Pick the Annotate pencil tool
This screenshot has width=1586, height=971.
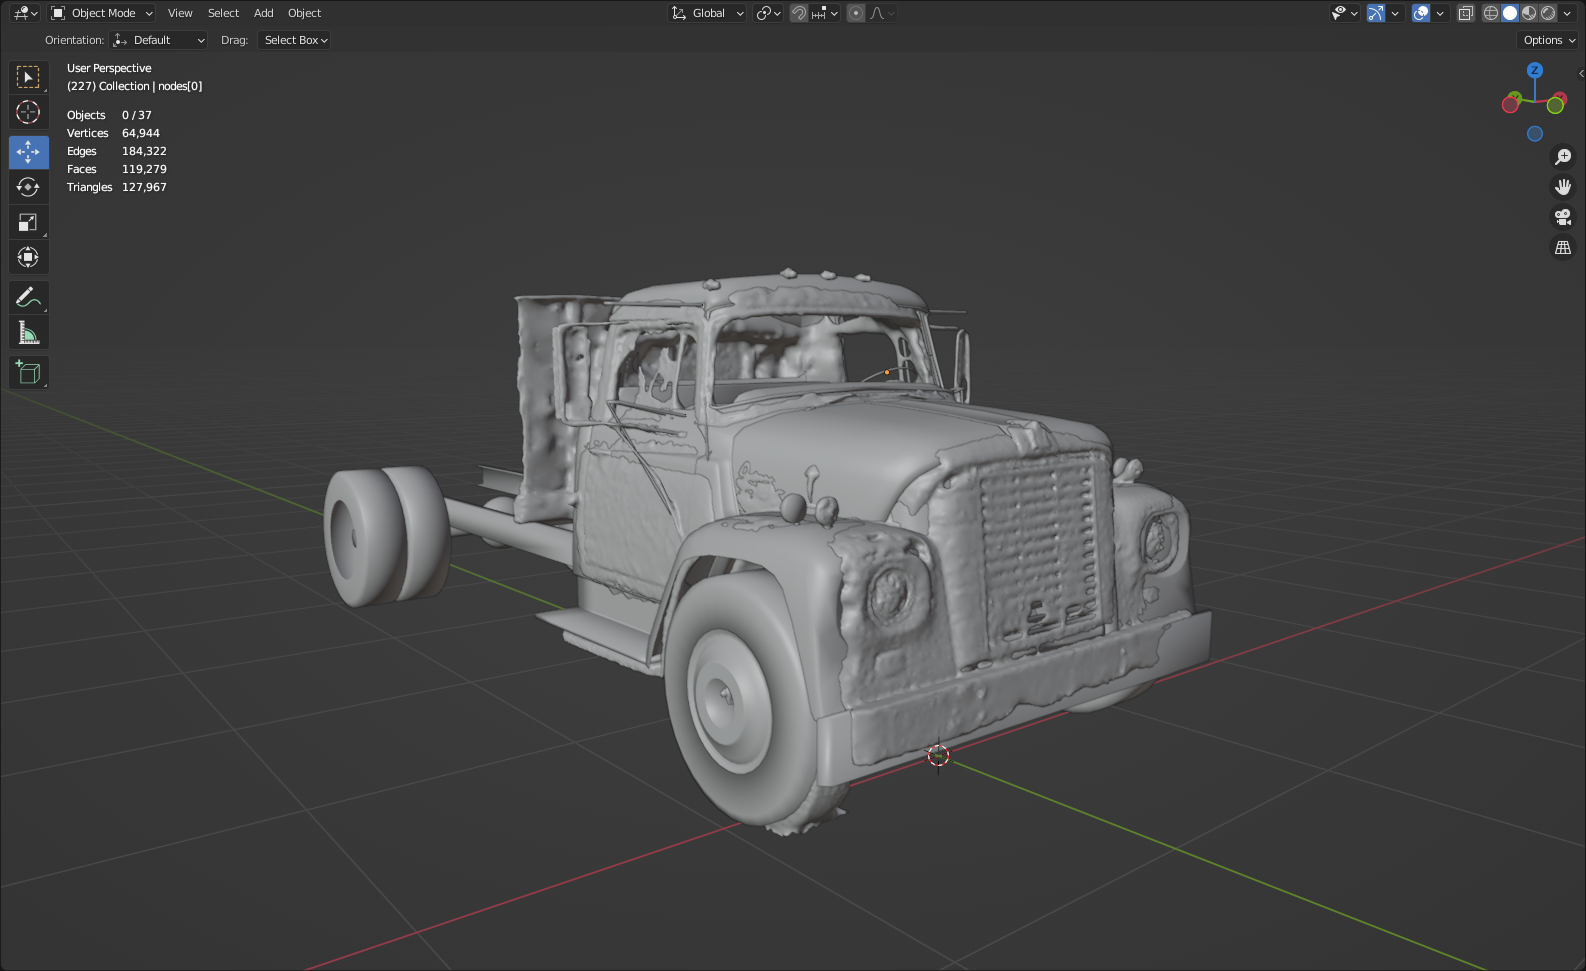pyautogui.click(x=28, y=297)
